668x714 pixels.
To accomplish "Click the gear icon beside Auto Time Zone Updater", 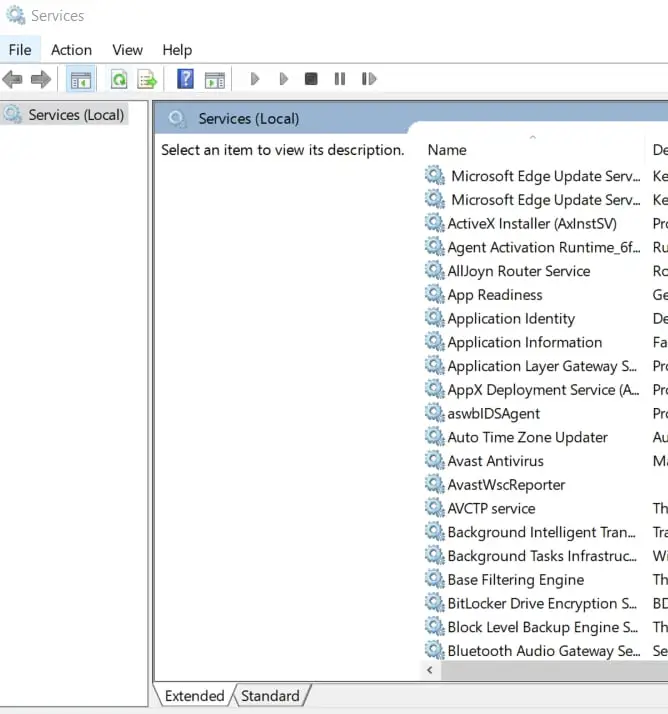I will 434,437.
